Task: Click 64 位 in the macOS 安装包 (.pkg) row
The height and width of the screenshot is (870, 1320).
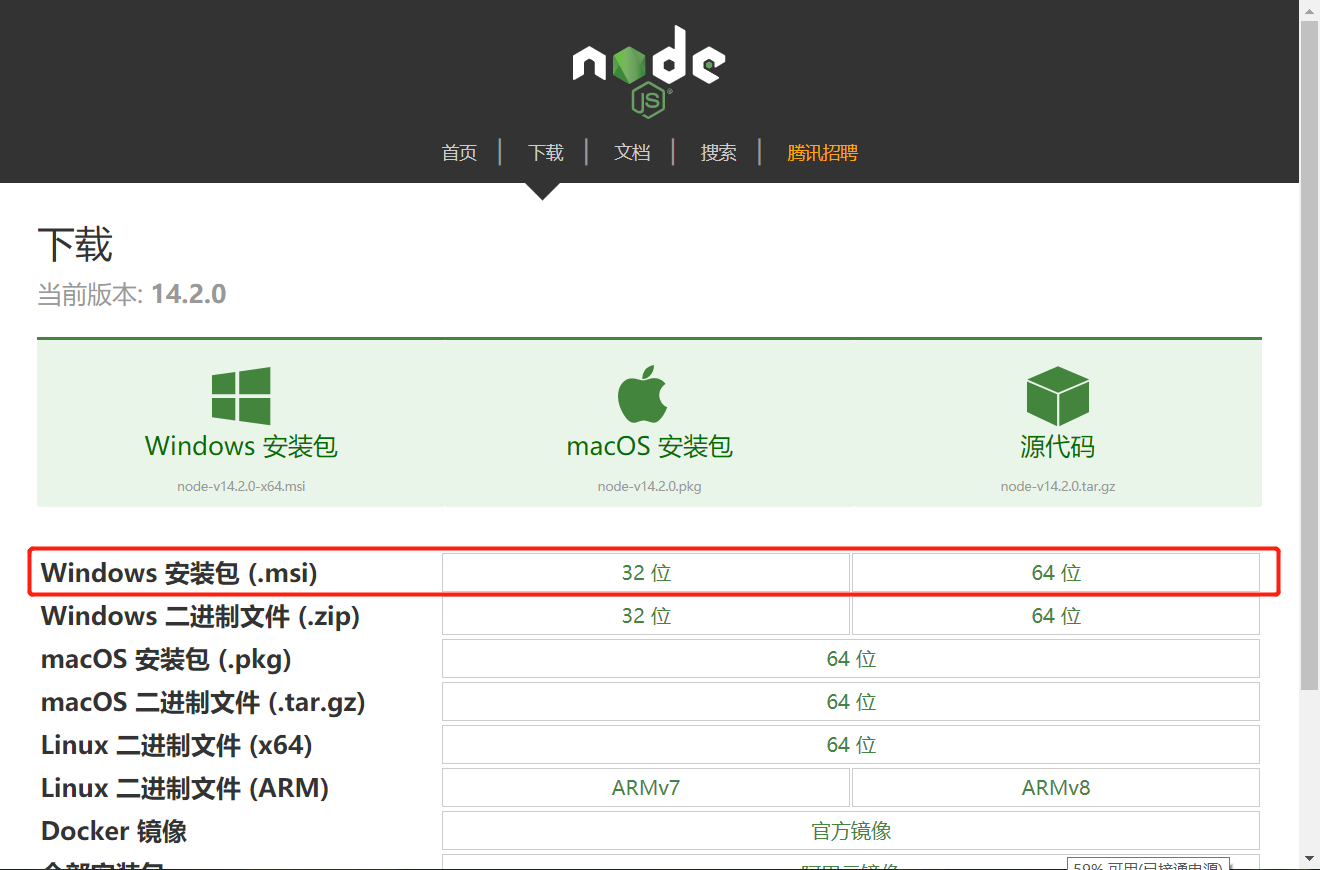Action: (851, 658)
